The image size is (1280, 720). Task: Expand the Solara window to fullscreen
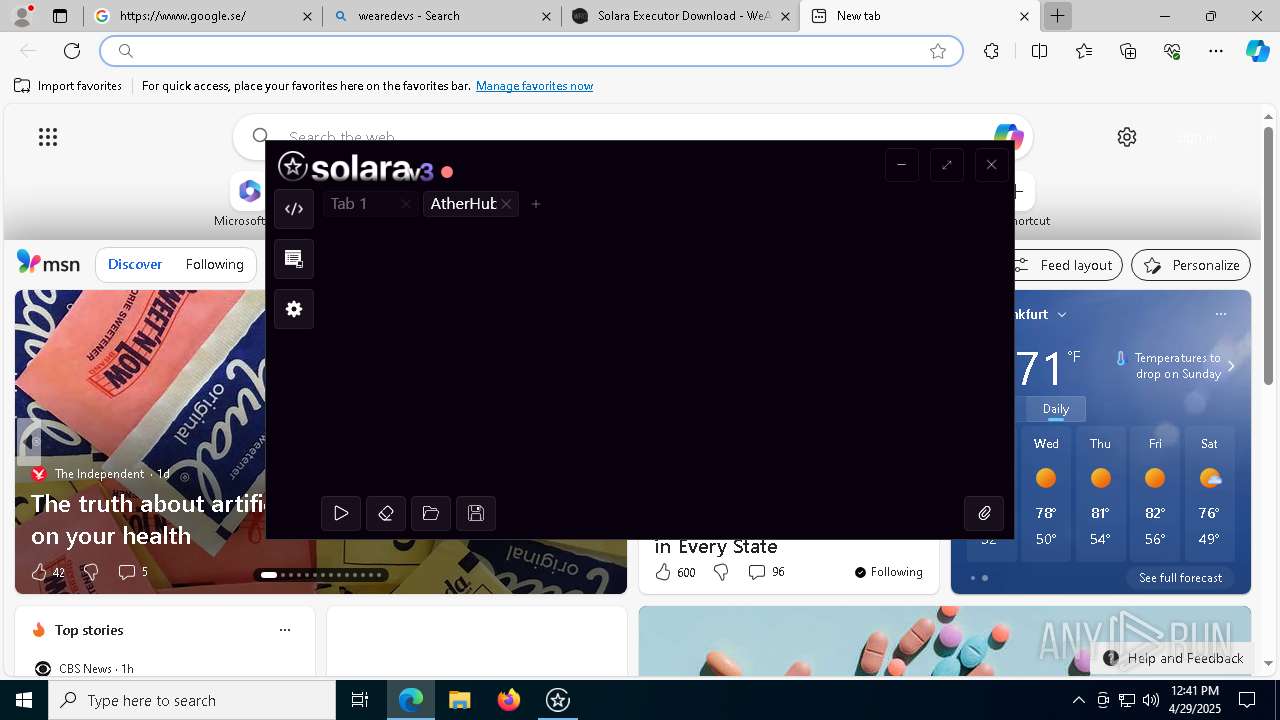946,165
